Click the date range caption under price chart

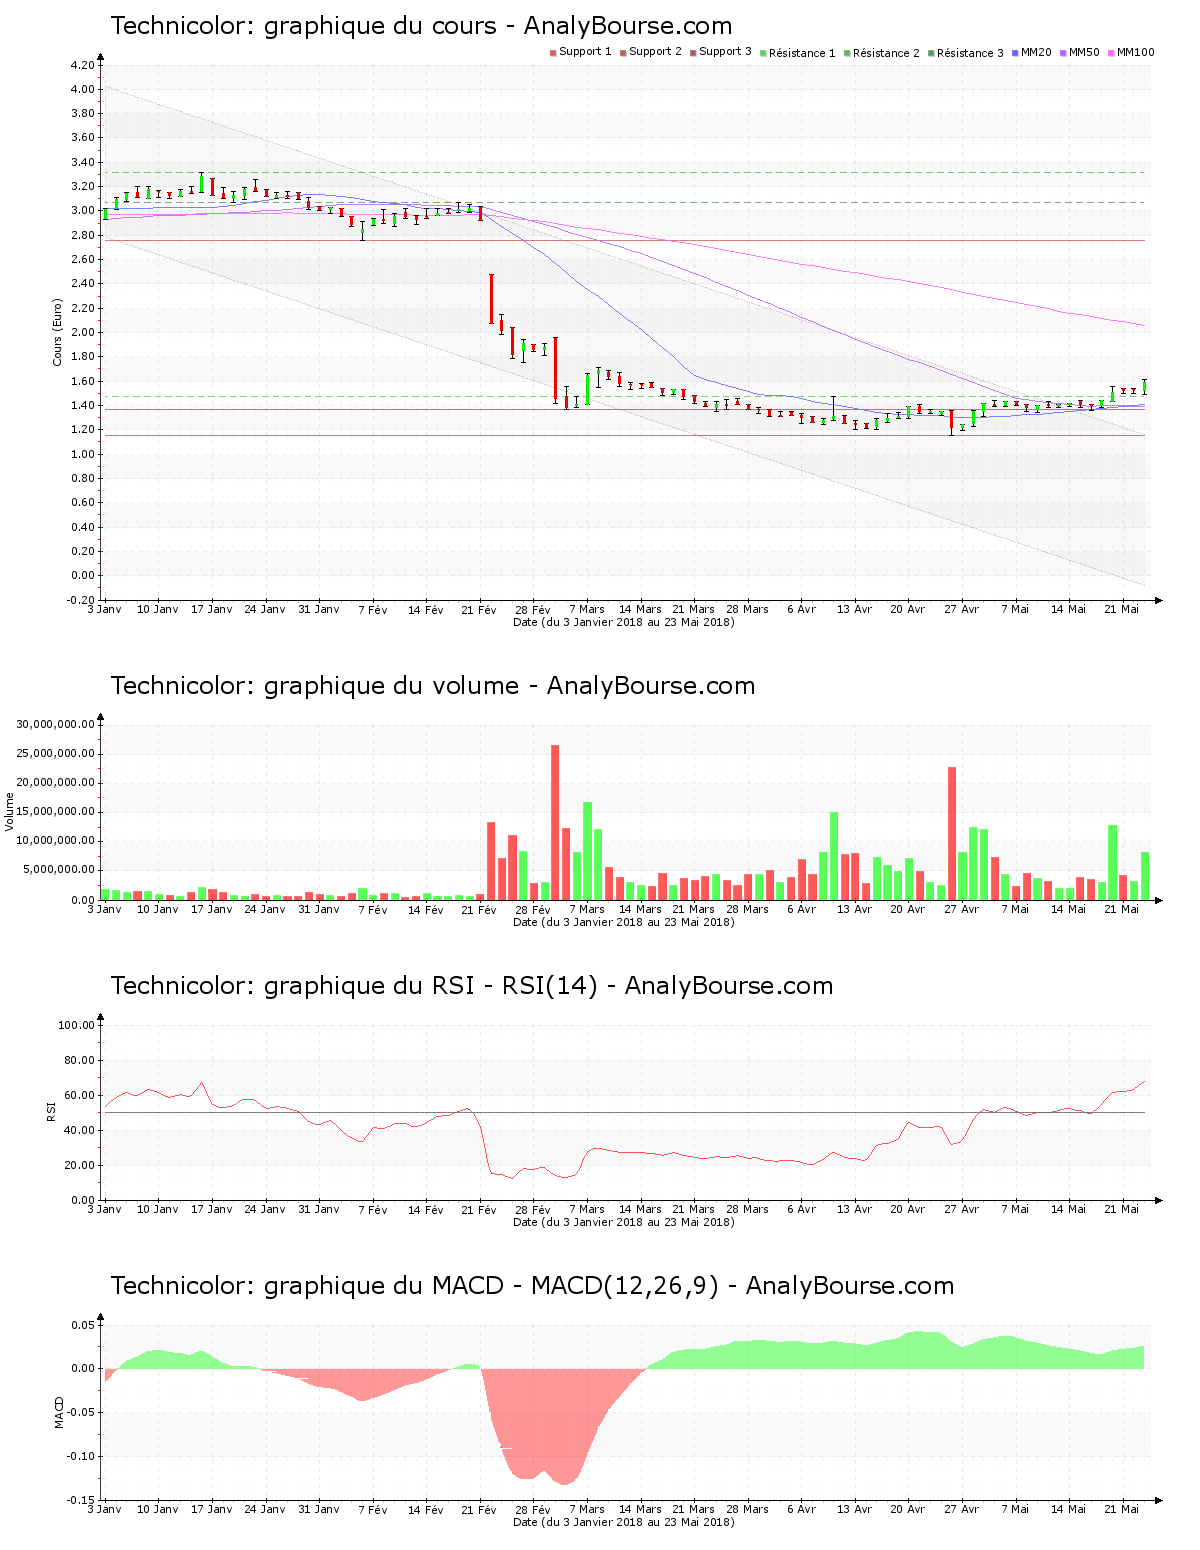point(623,622)
